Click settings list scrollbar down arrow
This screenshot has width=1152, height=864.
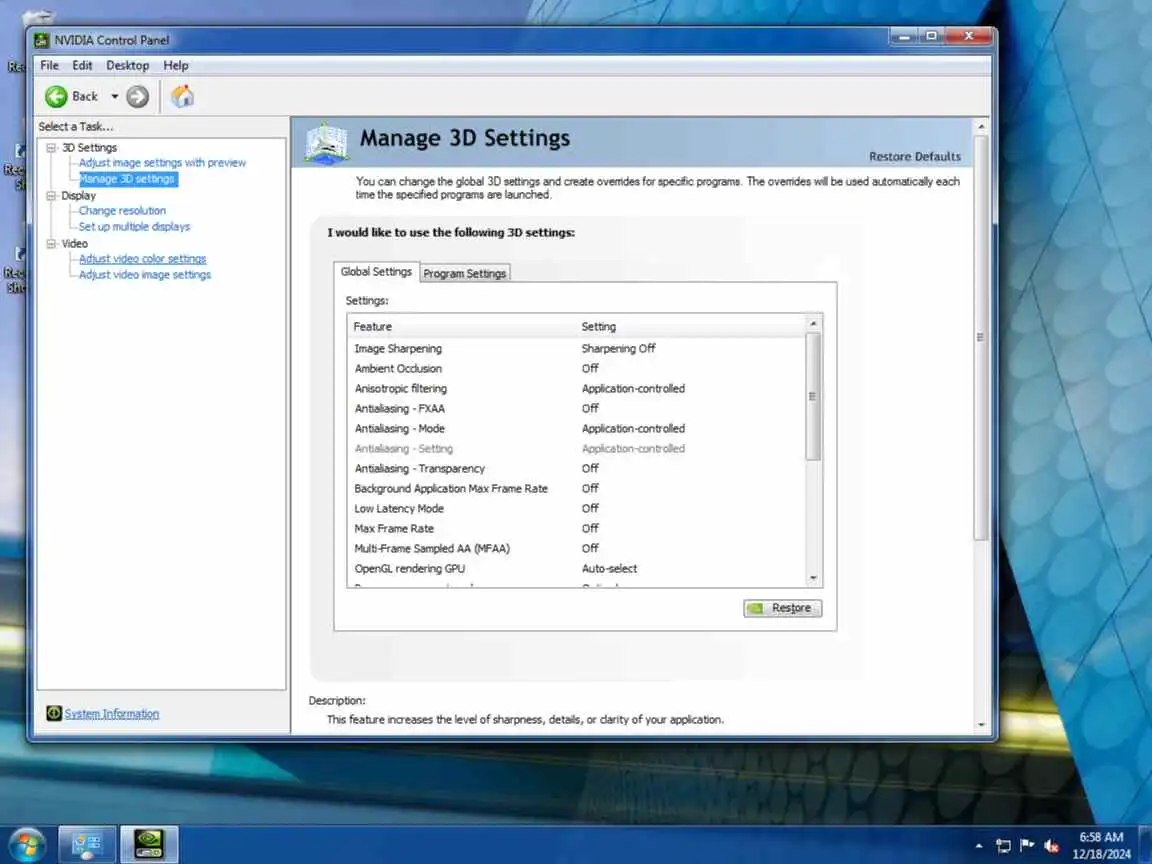(x=813, y=578)
